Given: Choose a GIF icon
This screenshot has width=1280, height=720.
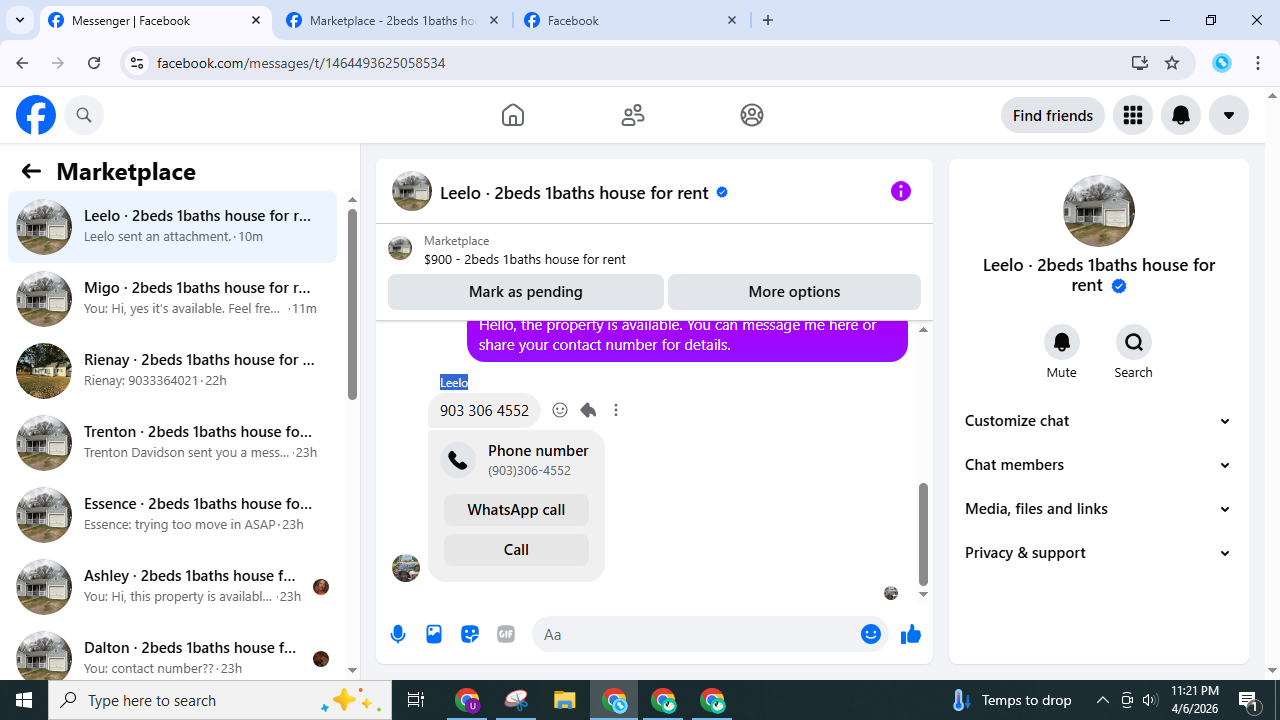Looking at the screenshot, I should click(506, 634).
